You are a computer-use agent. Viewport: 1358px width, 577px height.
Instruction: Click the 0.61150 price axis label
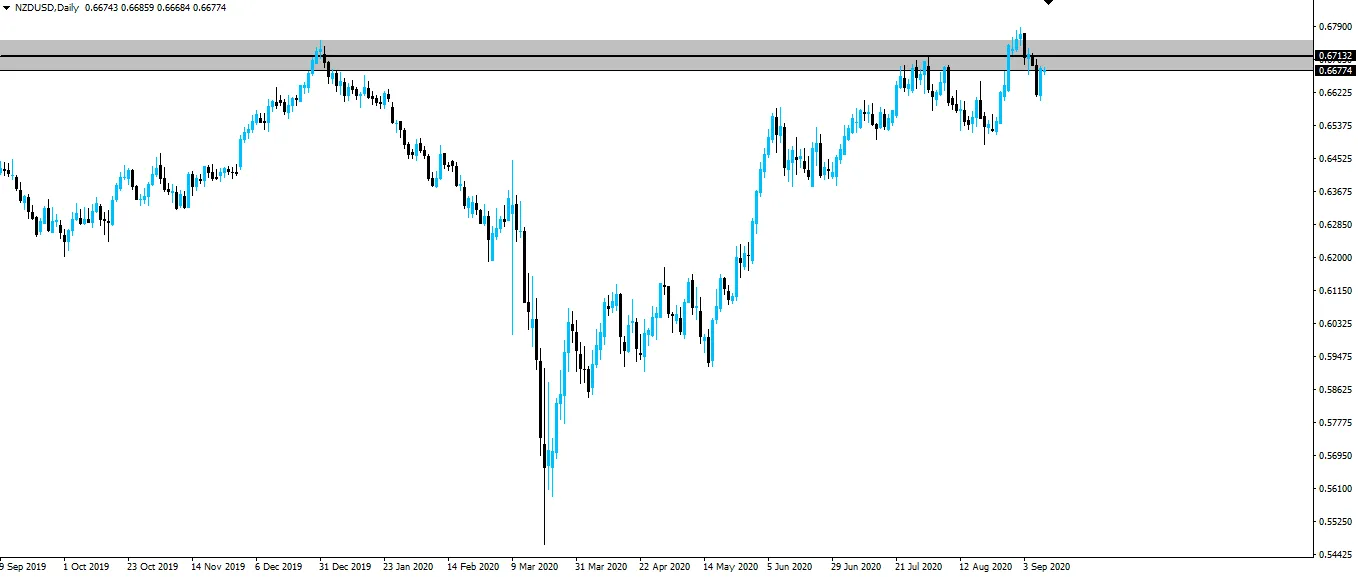point(1336,290)
